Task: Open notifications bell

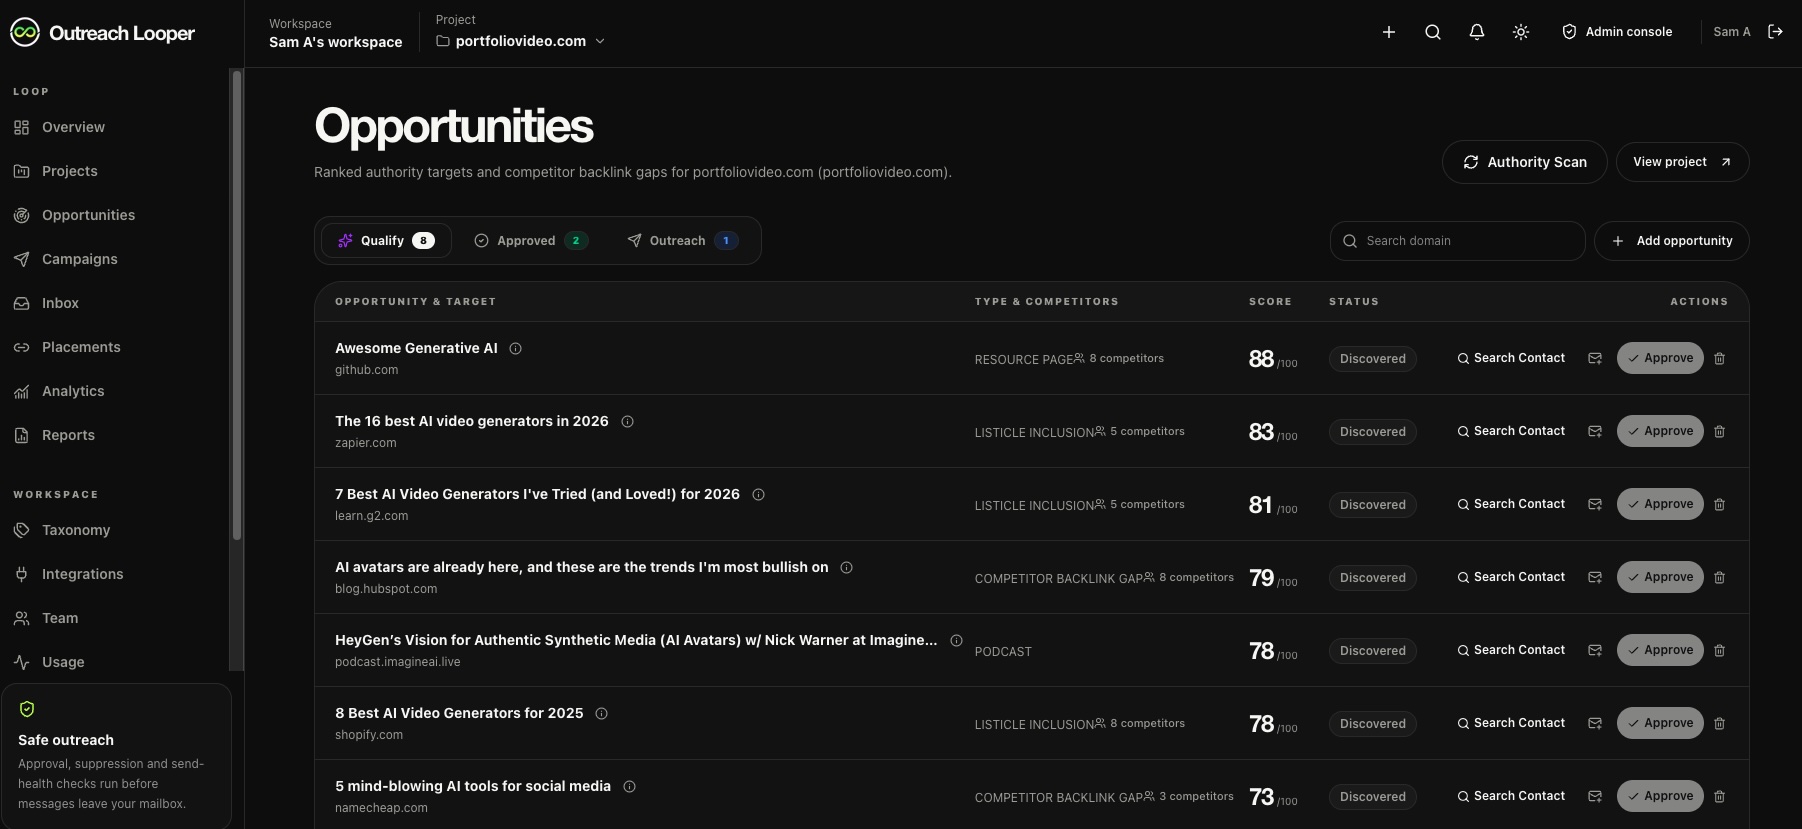Action: 1477,32
